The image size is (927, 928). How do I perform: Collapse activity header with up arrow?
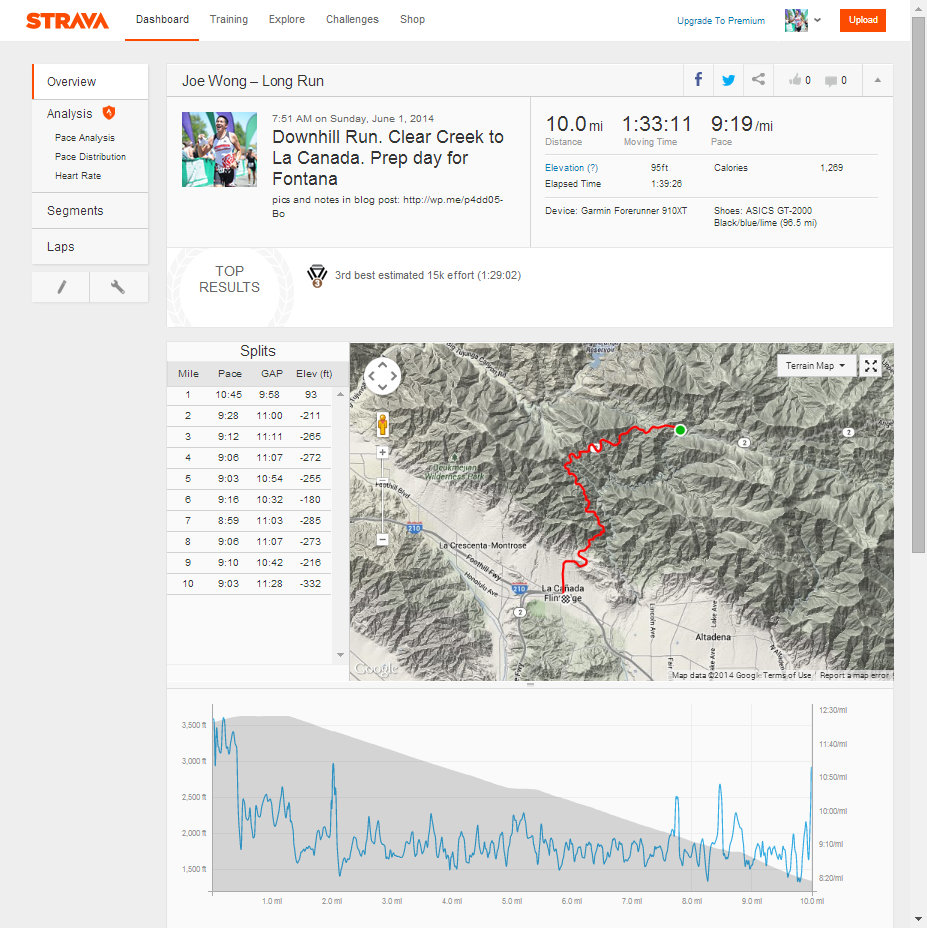point(877,81)
